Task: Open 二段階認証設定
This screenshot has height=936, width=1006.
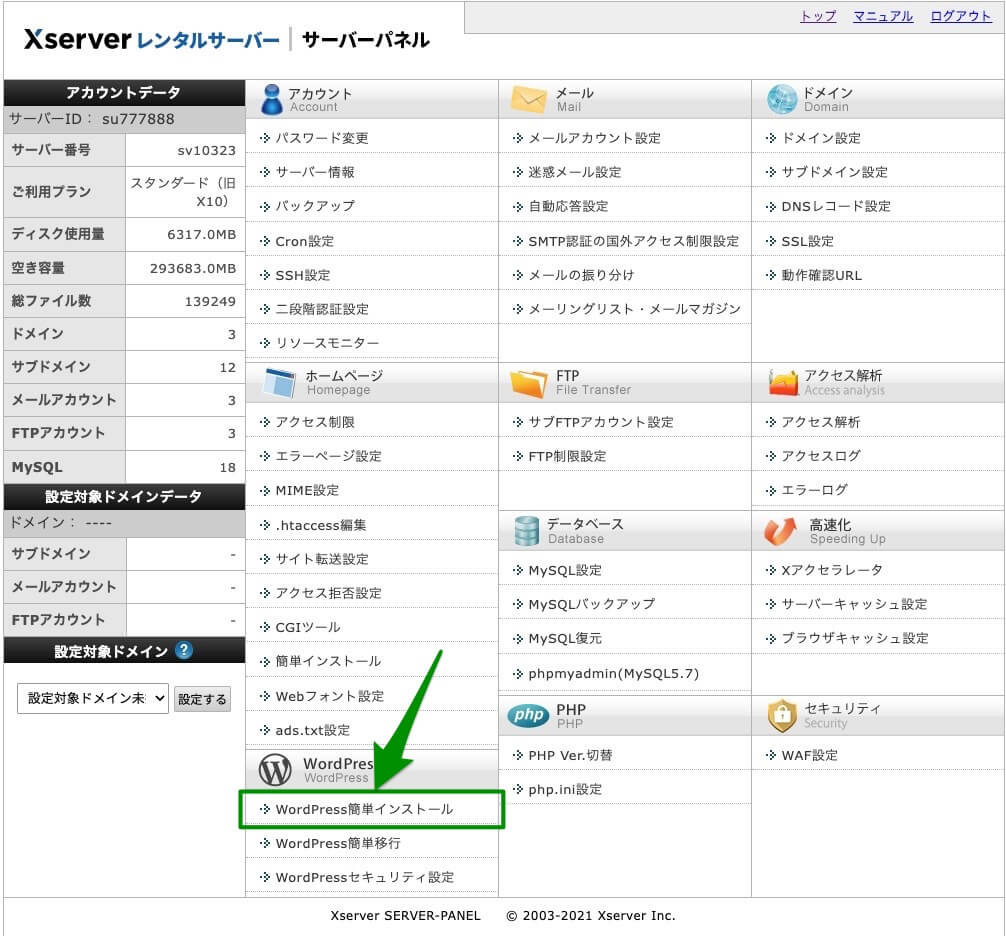Action: pos(322,310)
